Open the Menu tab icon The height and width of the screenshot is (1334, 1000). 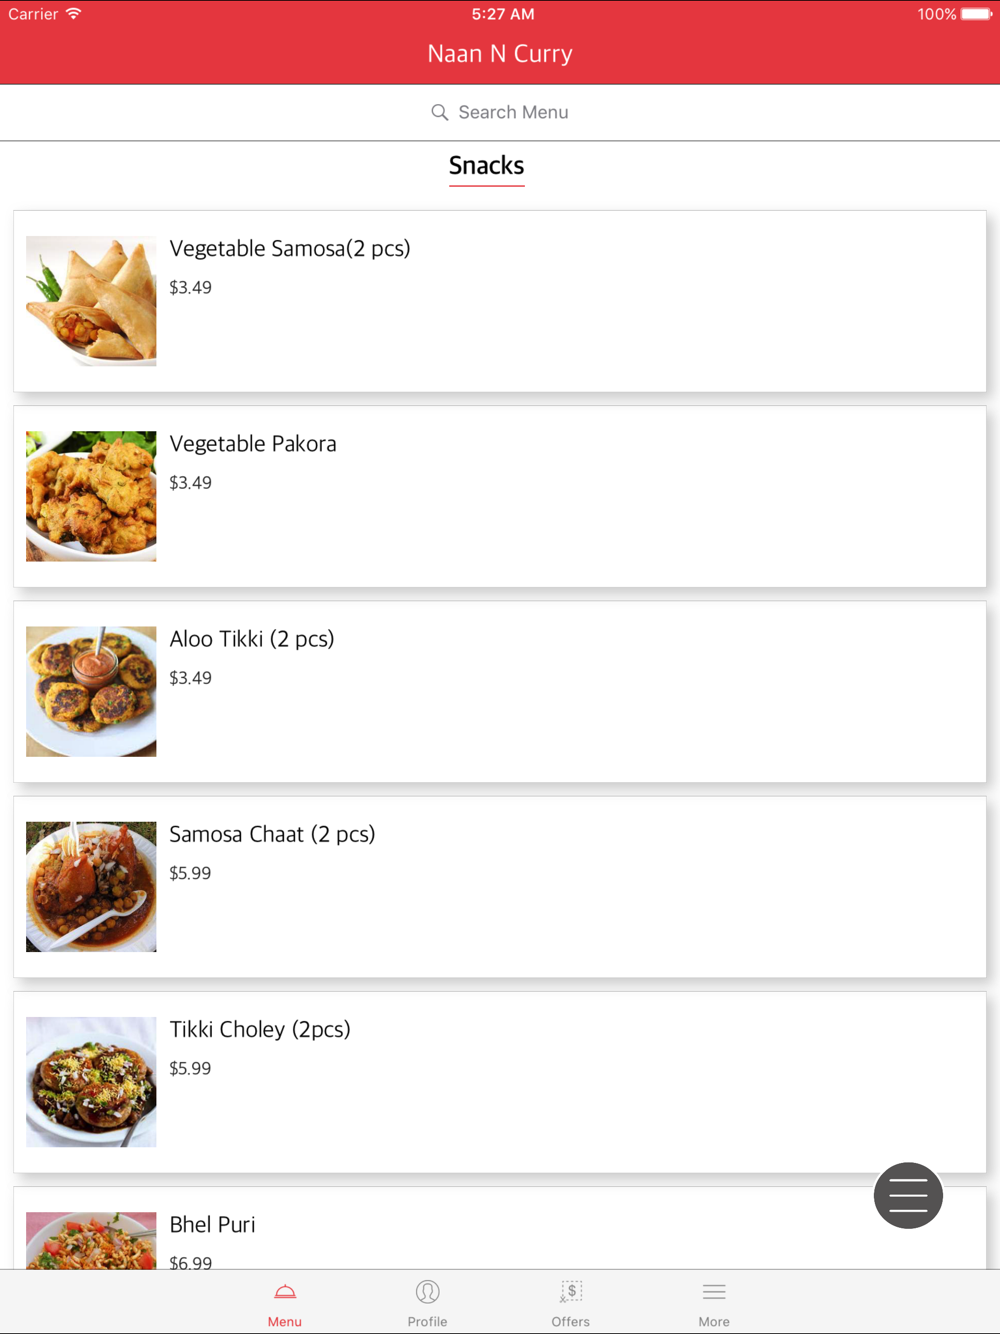click(285, 1292)
